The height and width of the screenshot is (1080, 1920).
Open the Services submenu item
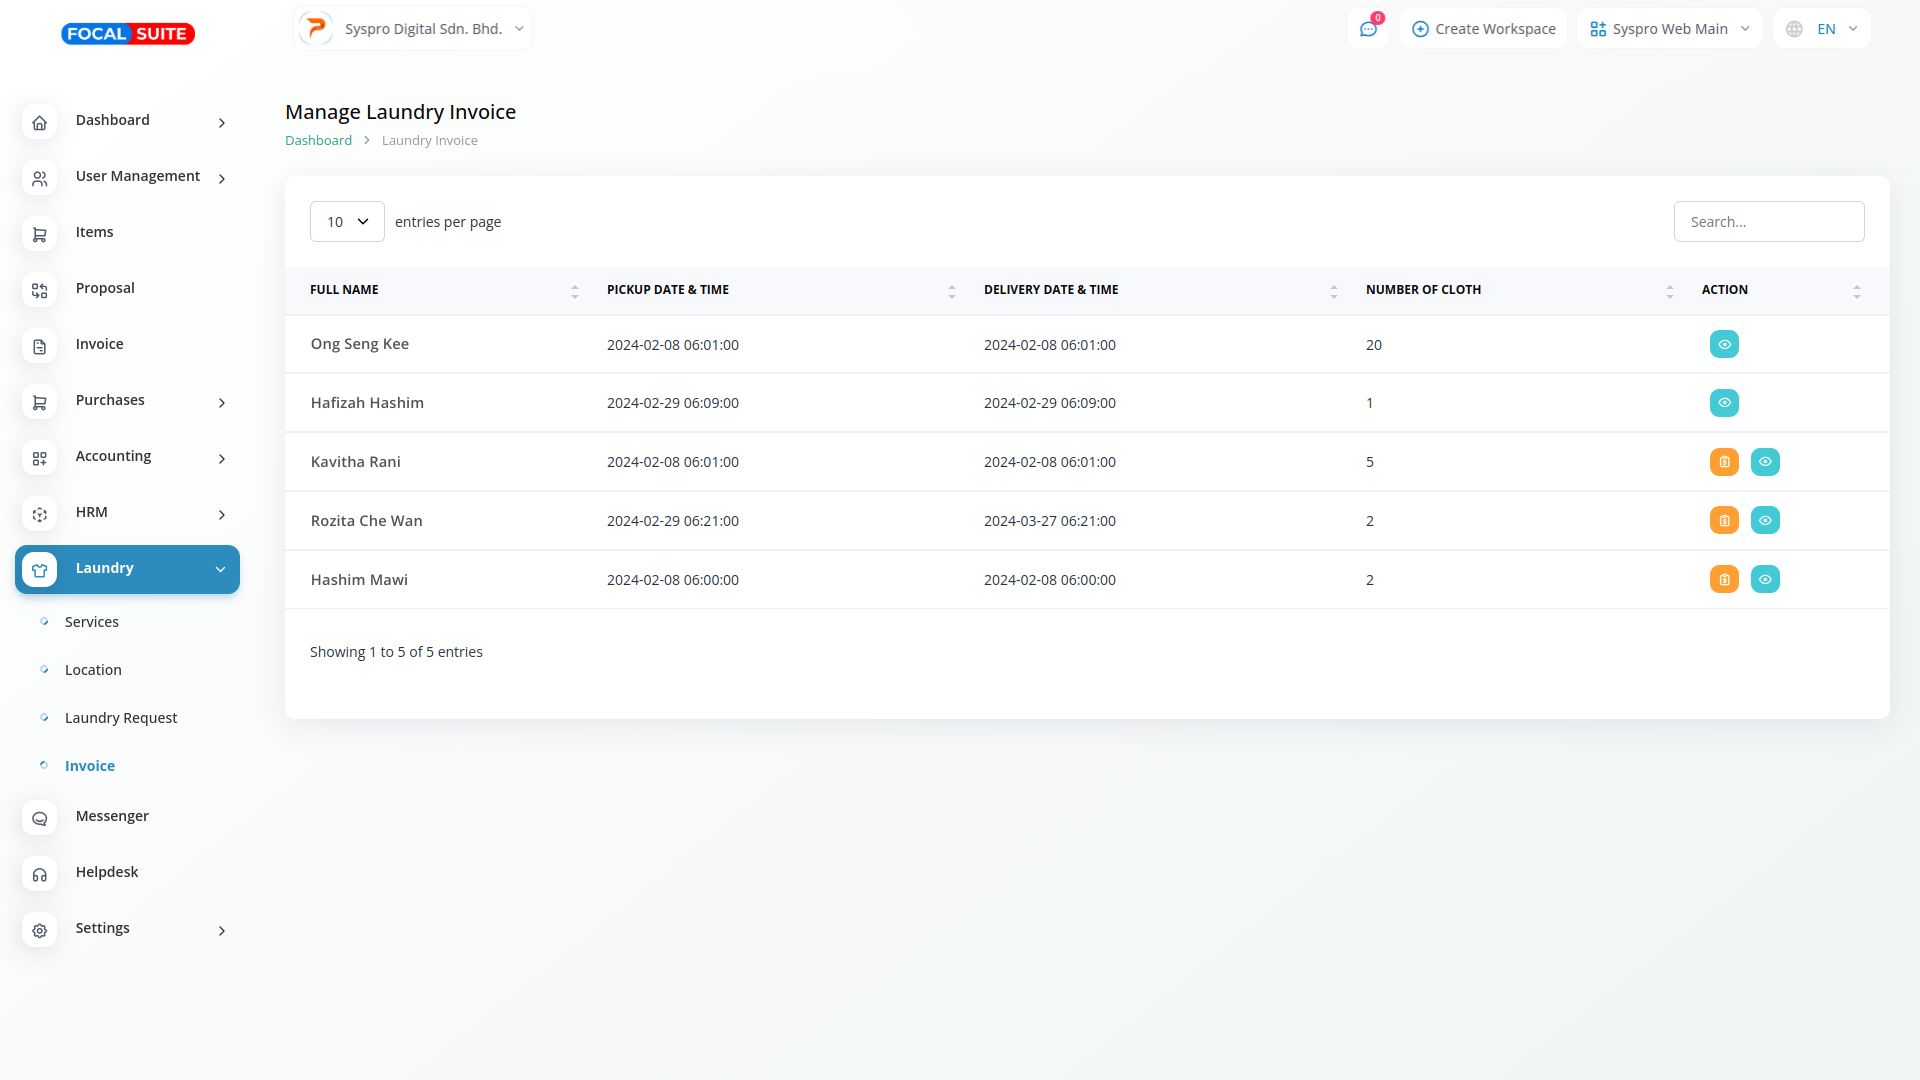[92, 622]
